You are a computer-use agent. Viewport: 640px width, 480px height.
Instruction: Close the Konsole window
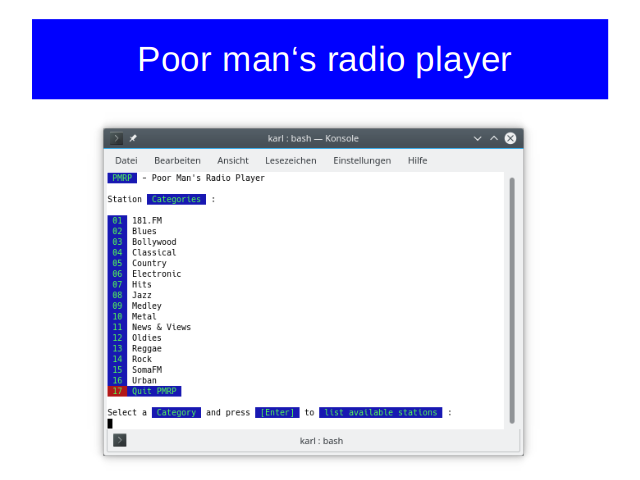tap(510, 138)
